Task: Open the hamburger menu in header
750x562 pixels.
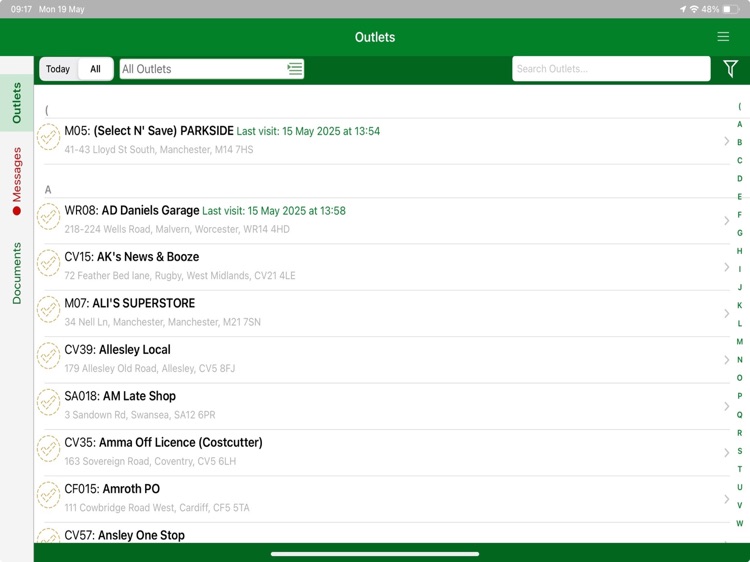Action: coord(723,37)
